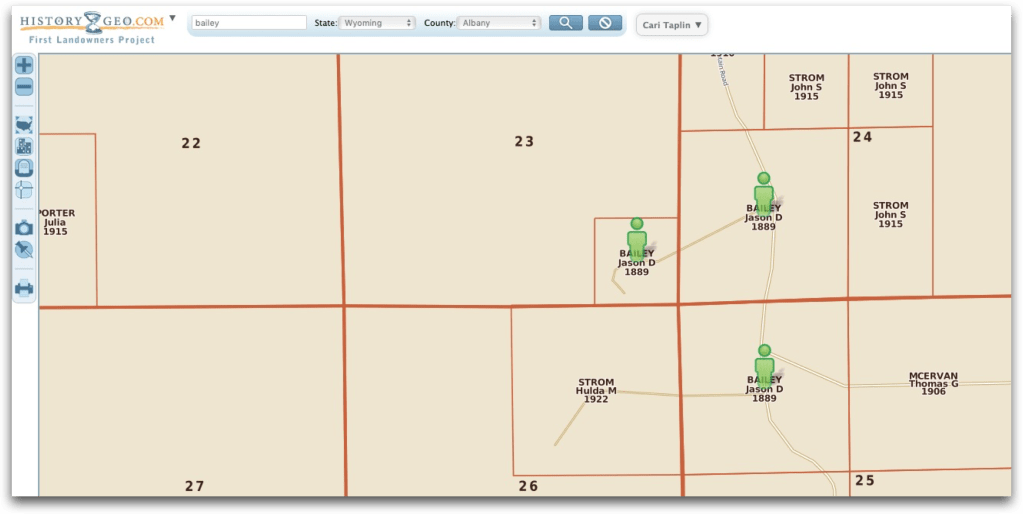The width and height of the screenshot is (1023, 514).
Task: Click the crosshair target tool icon
Action: pyautogui.click(x=24, y=189)
